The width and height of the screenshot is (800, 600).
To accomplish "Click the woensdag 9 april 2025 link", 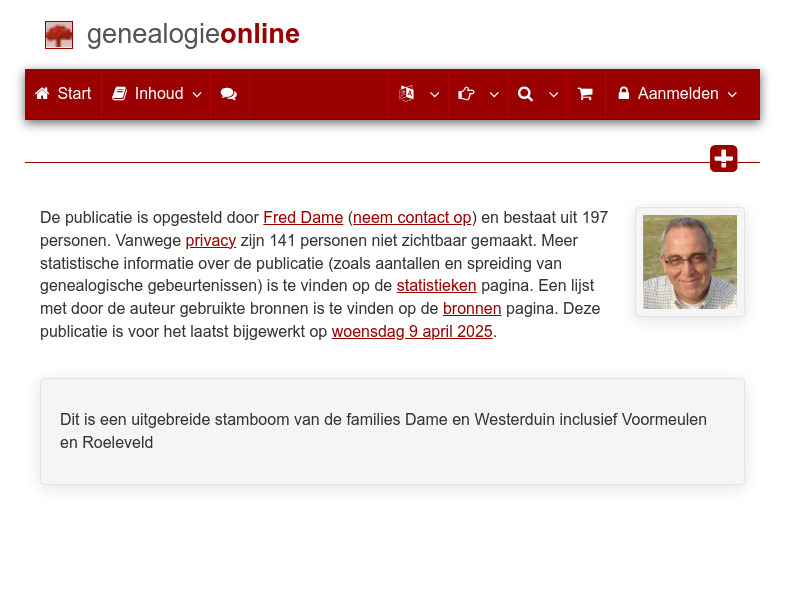I will tap(412, 331).
